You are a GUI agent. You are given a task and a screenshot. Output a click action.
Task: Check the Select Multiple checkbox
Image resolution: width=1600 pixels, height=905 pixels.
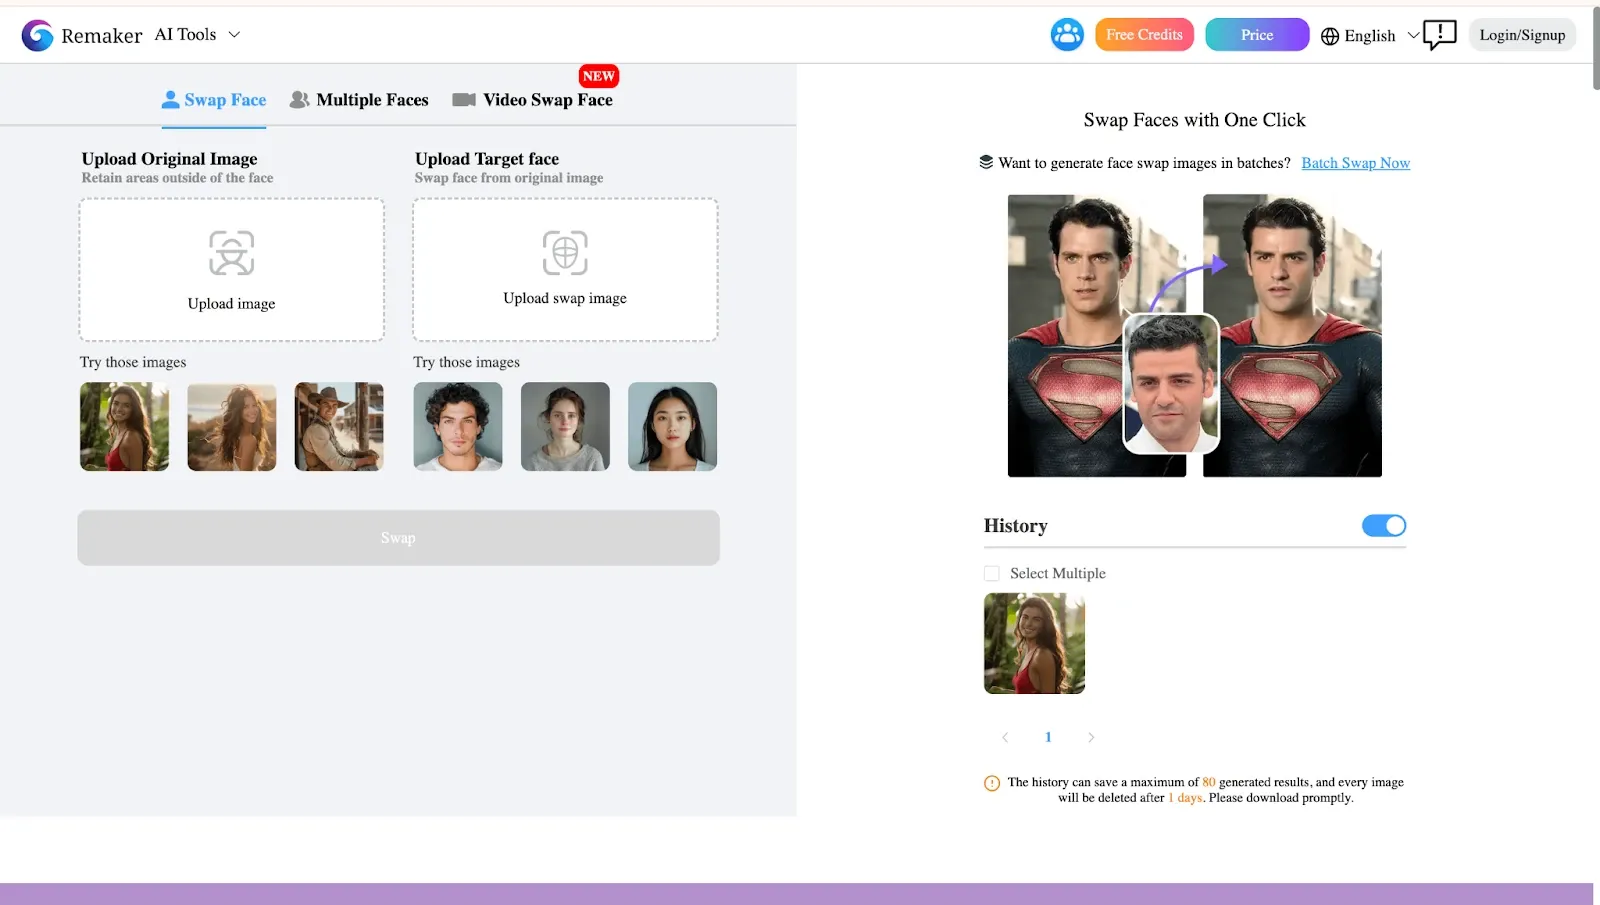click(992, 574)
